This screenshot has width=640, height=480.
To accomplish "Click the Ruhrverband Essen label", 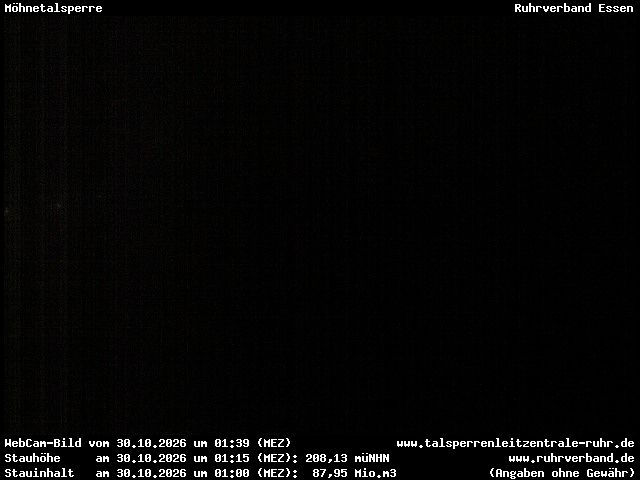I will [x=573, y=8].
